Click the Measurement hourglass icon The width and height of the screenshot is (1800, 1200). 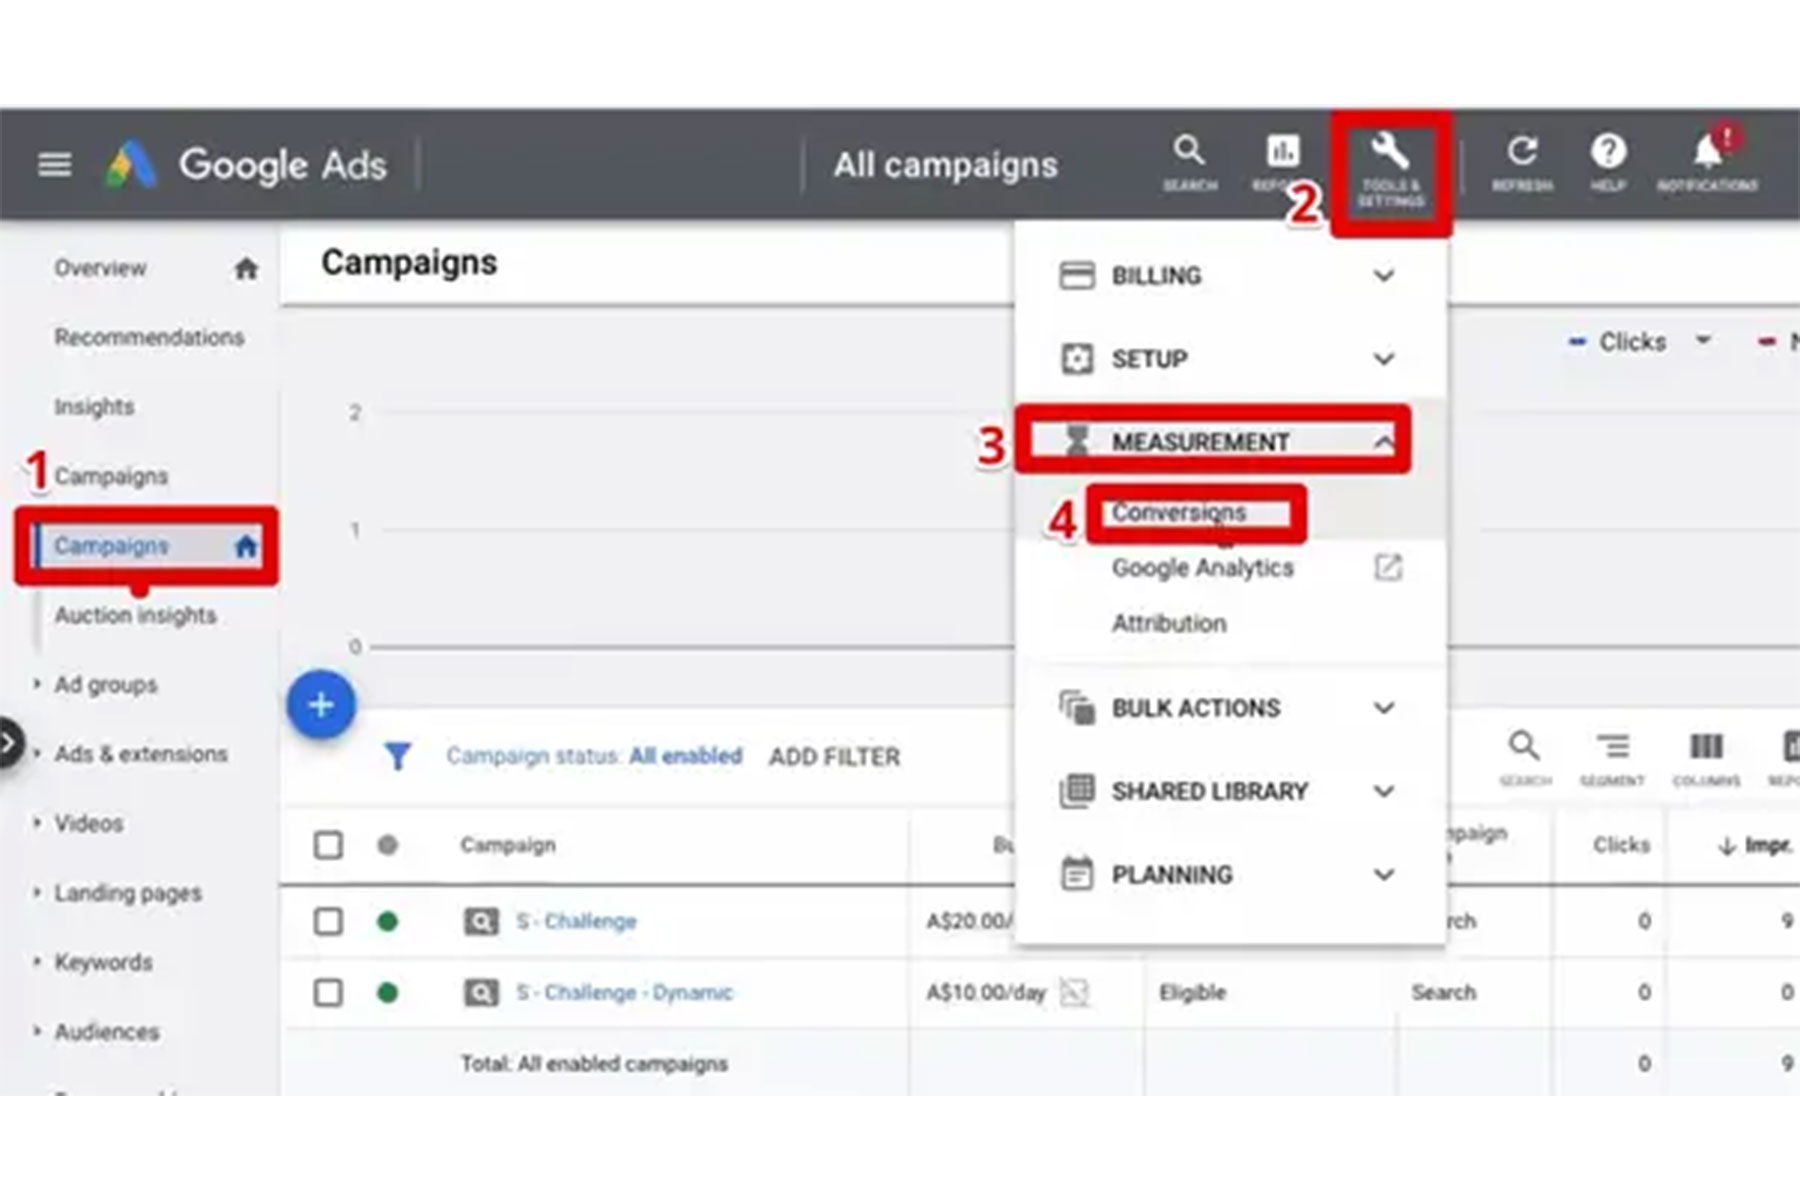click(1076, 441)
